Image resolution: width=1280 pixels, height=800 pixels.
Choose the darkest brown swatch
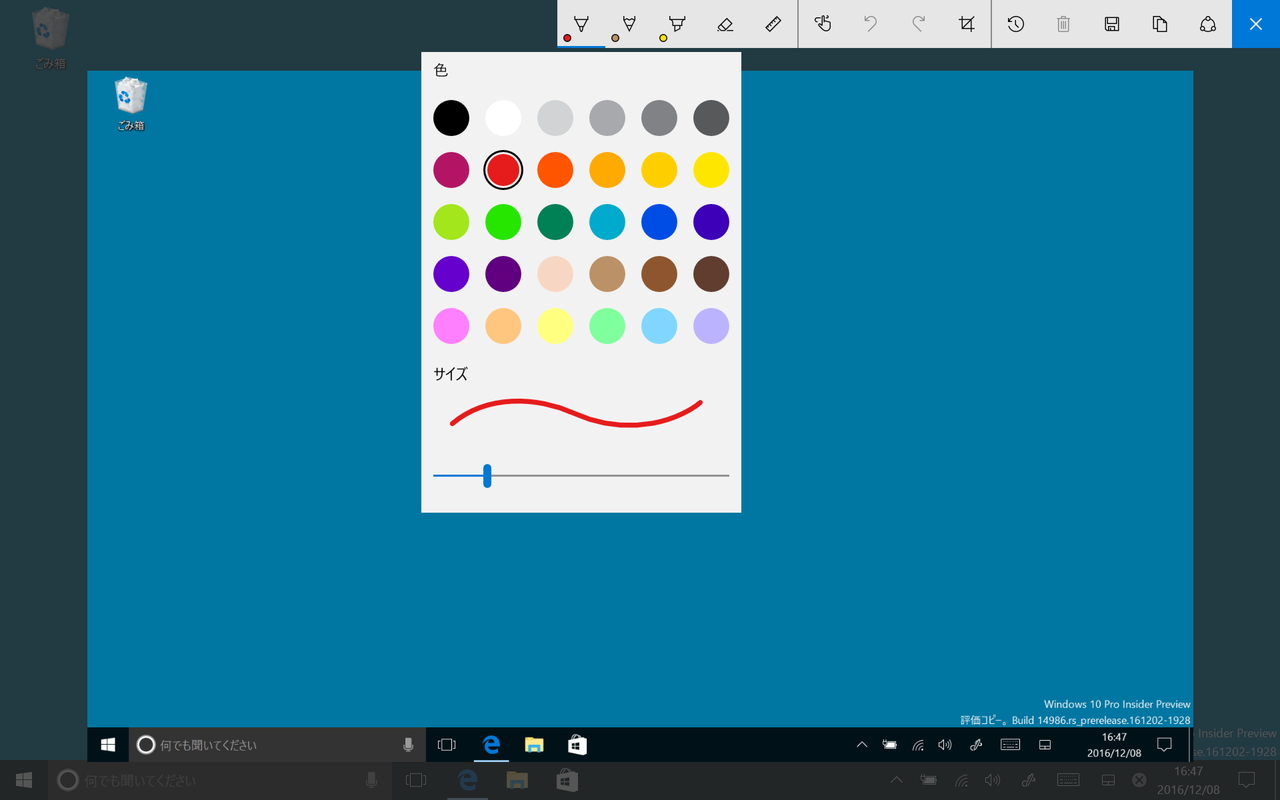coord(711,274)
